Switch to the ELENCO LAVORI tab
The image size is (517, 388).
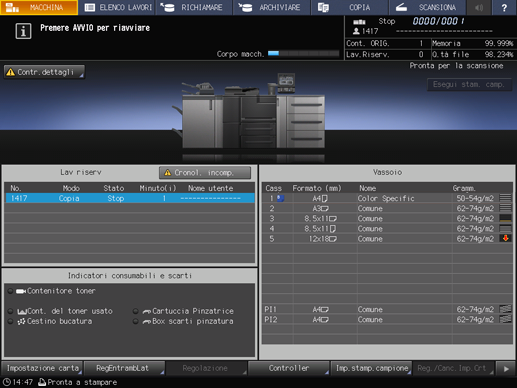[x=117, y=7]
